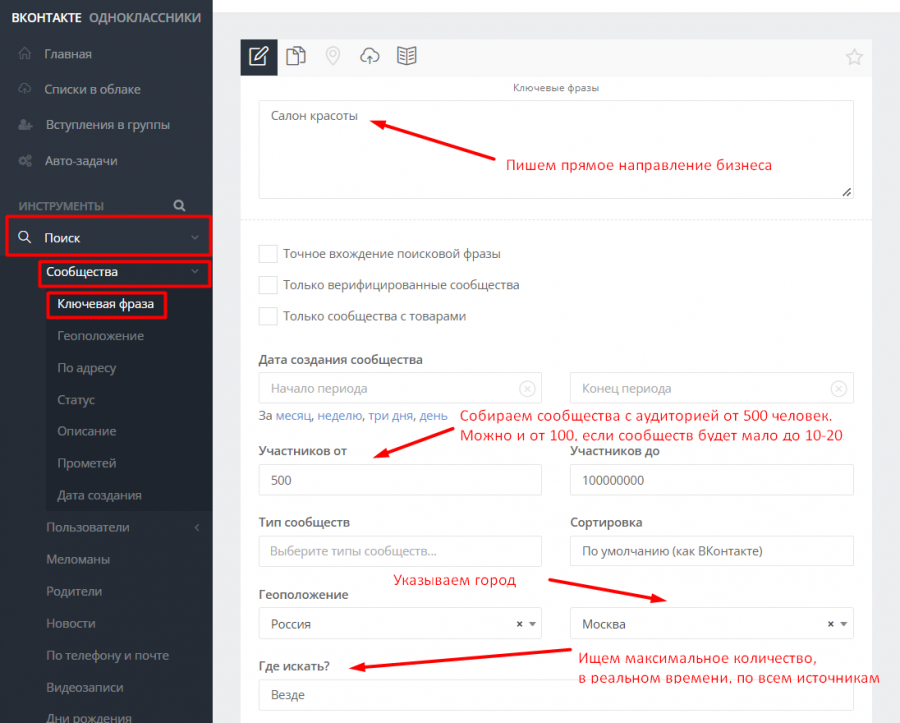Select Ключевая фраза search option
This screenshot has width=900, height=723.
coord(106,304)
